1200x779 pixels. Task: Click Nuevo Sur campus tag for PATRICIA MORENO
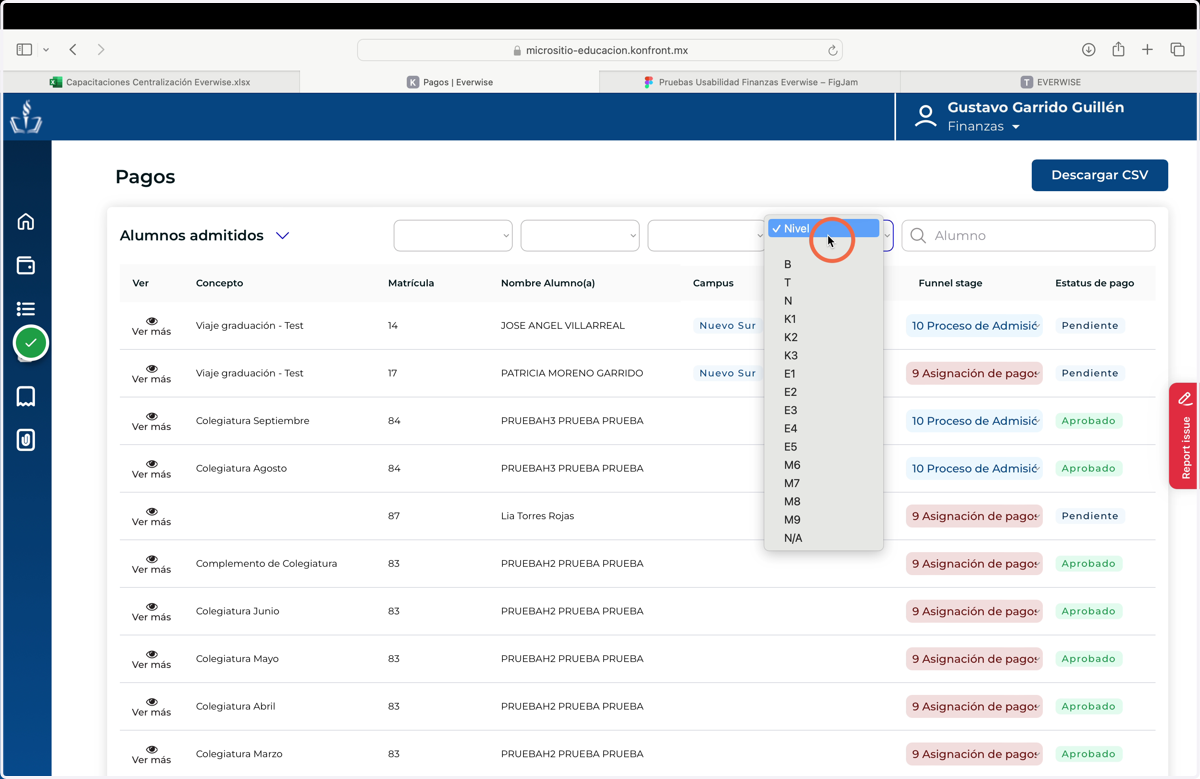(727, 373)
